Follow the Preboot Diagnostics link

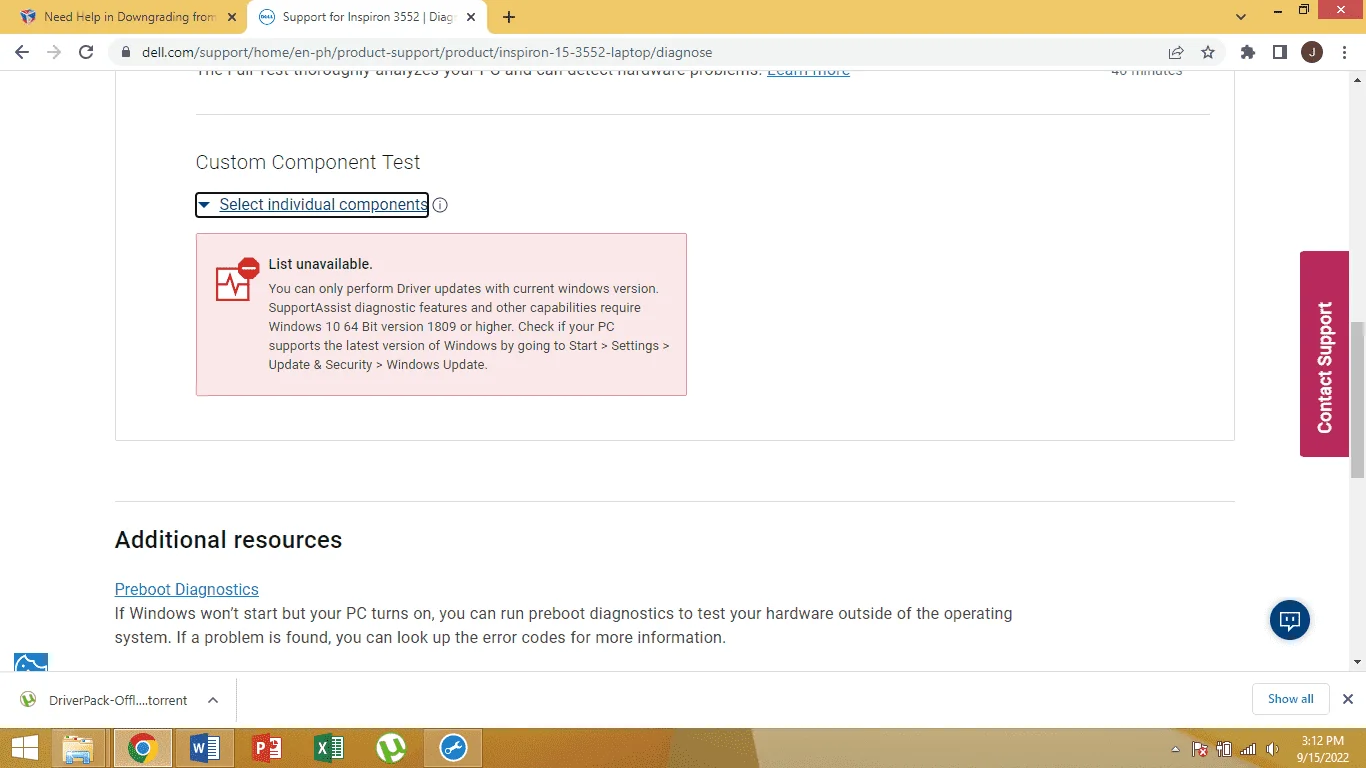pyautogui.click(x=187, y=590)
